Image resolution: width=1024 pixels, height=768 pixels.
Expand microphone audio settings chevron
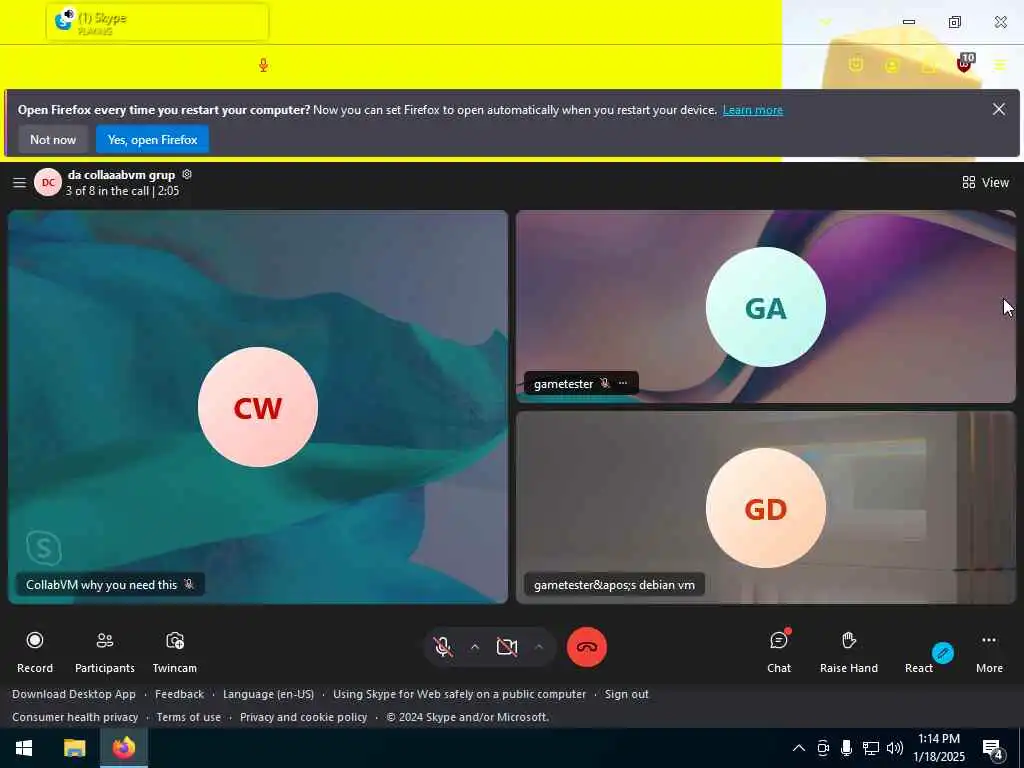coord(475,647)
